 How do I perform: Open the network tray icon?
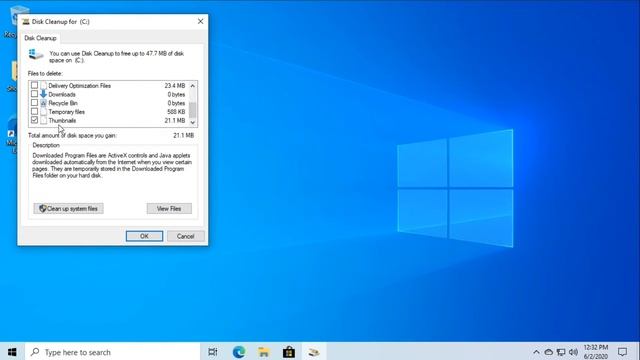coord(561,352)
